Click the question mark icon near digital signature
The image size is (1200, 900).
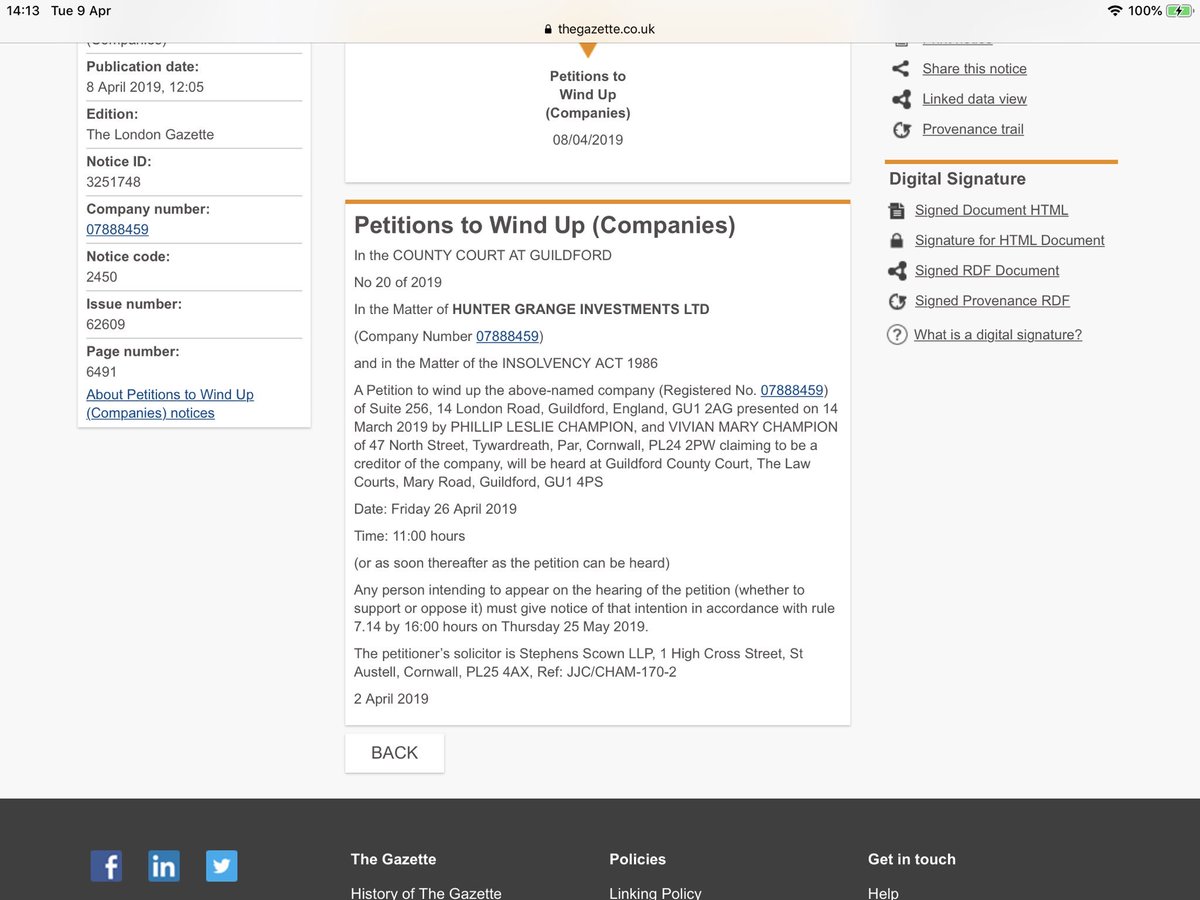tap(897, 334)
